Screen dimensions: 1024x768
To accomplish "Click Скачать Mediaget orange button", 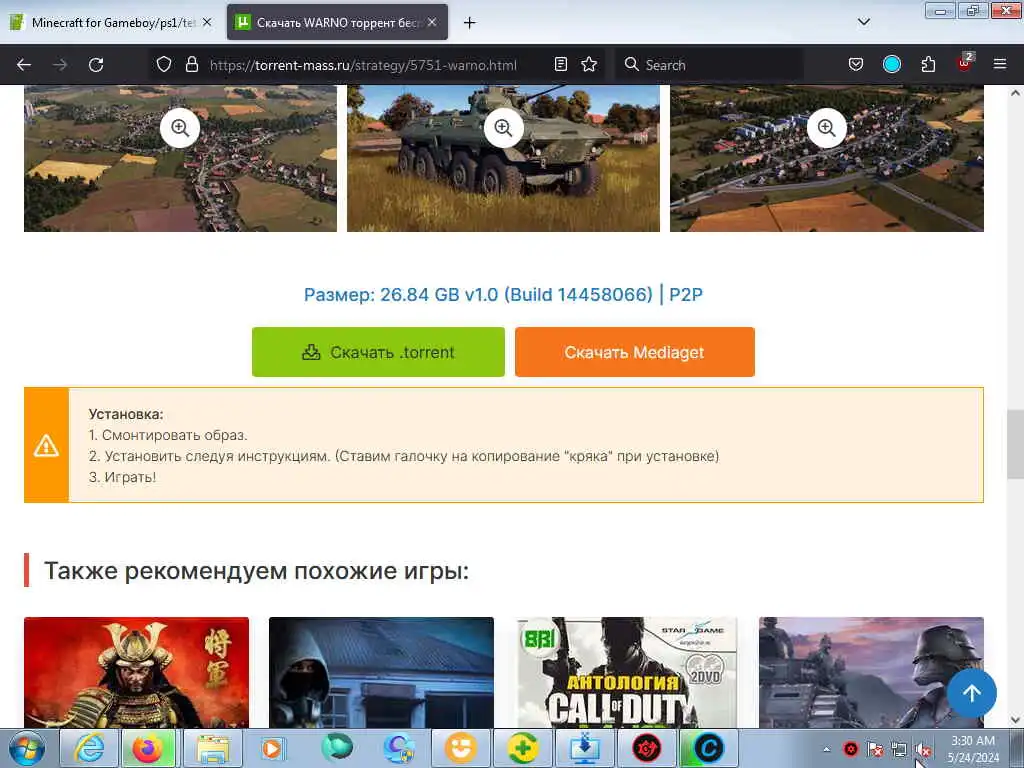I will coord(634,352).
